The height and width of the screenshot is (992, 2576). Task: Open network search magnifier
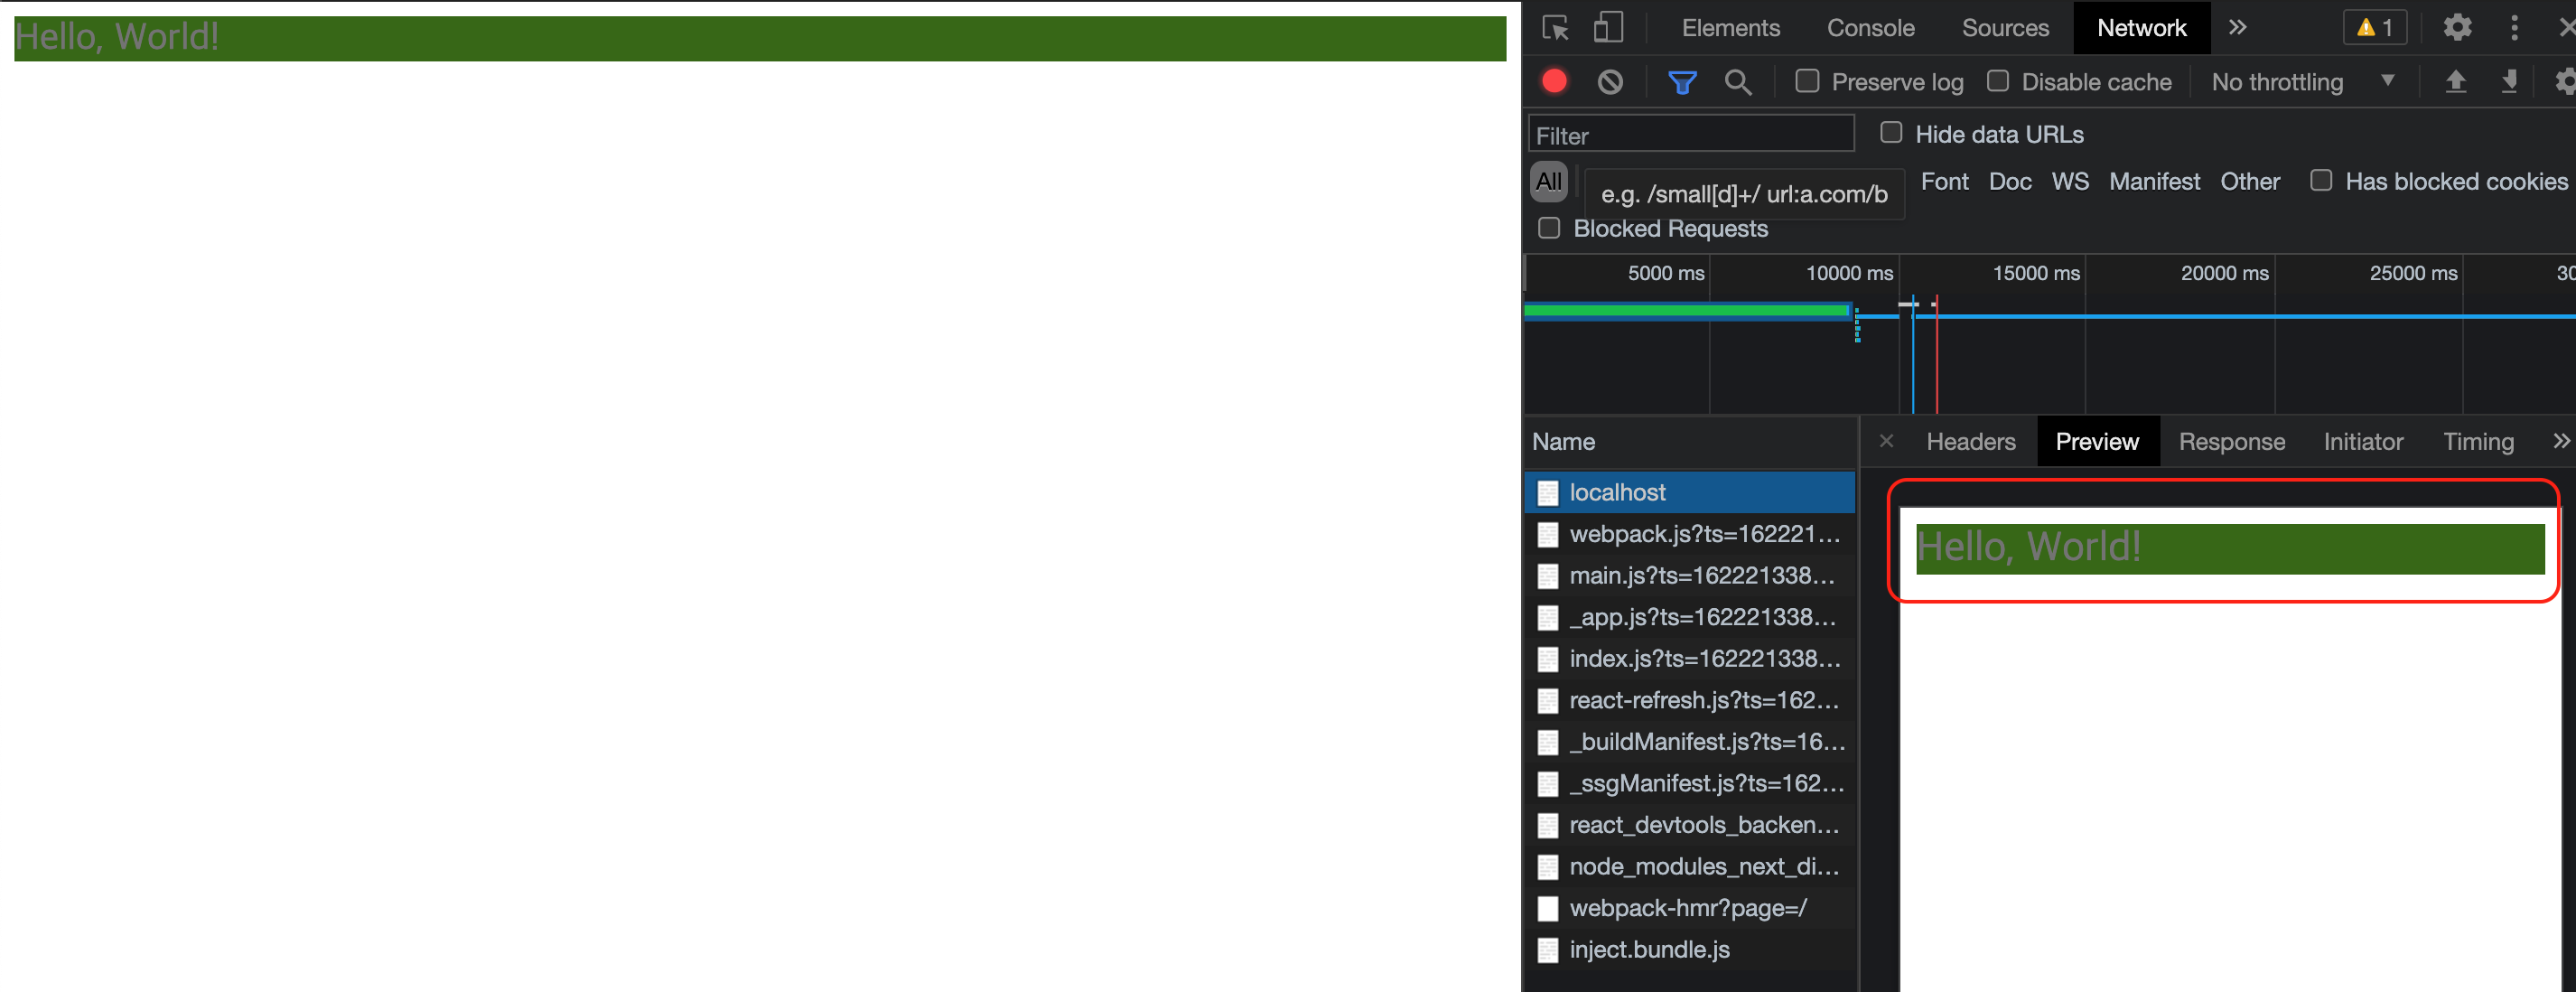click(1738, 82)
